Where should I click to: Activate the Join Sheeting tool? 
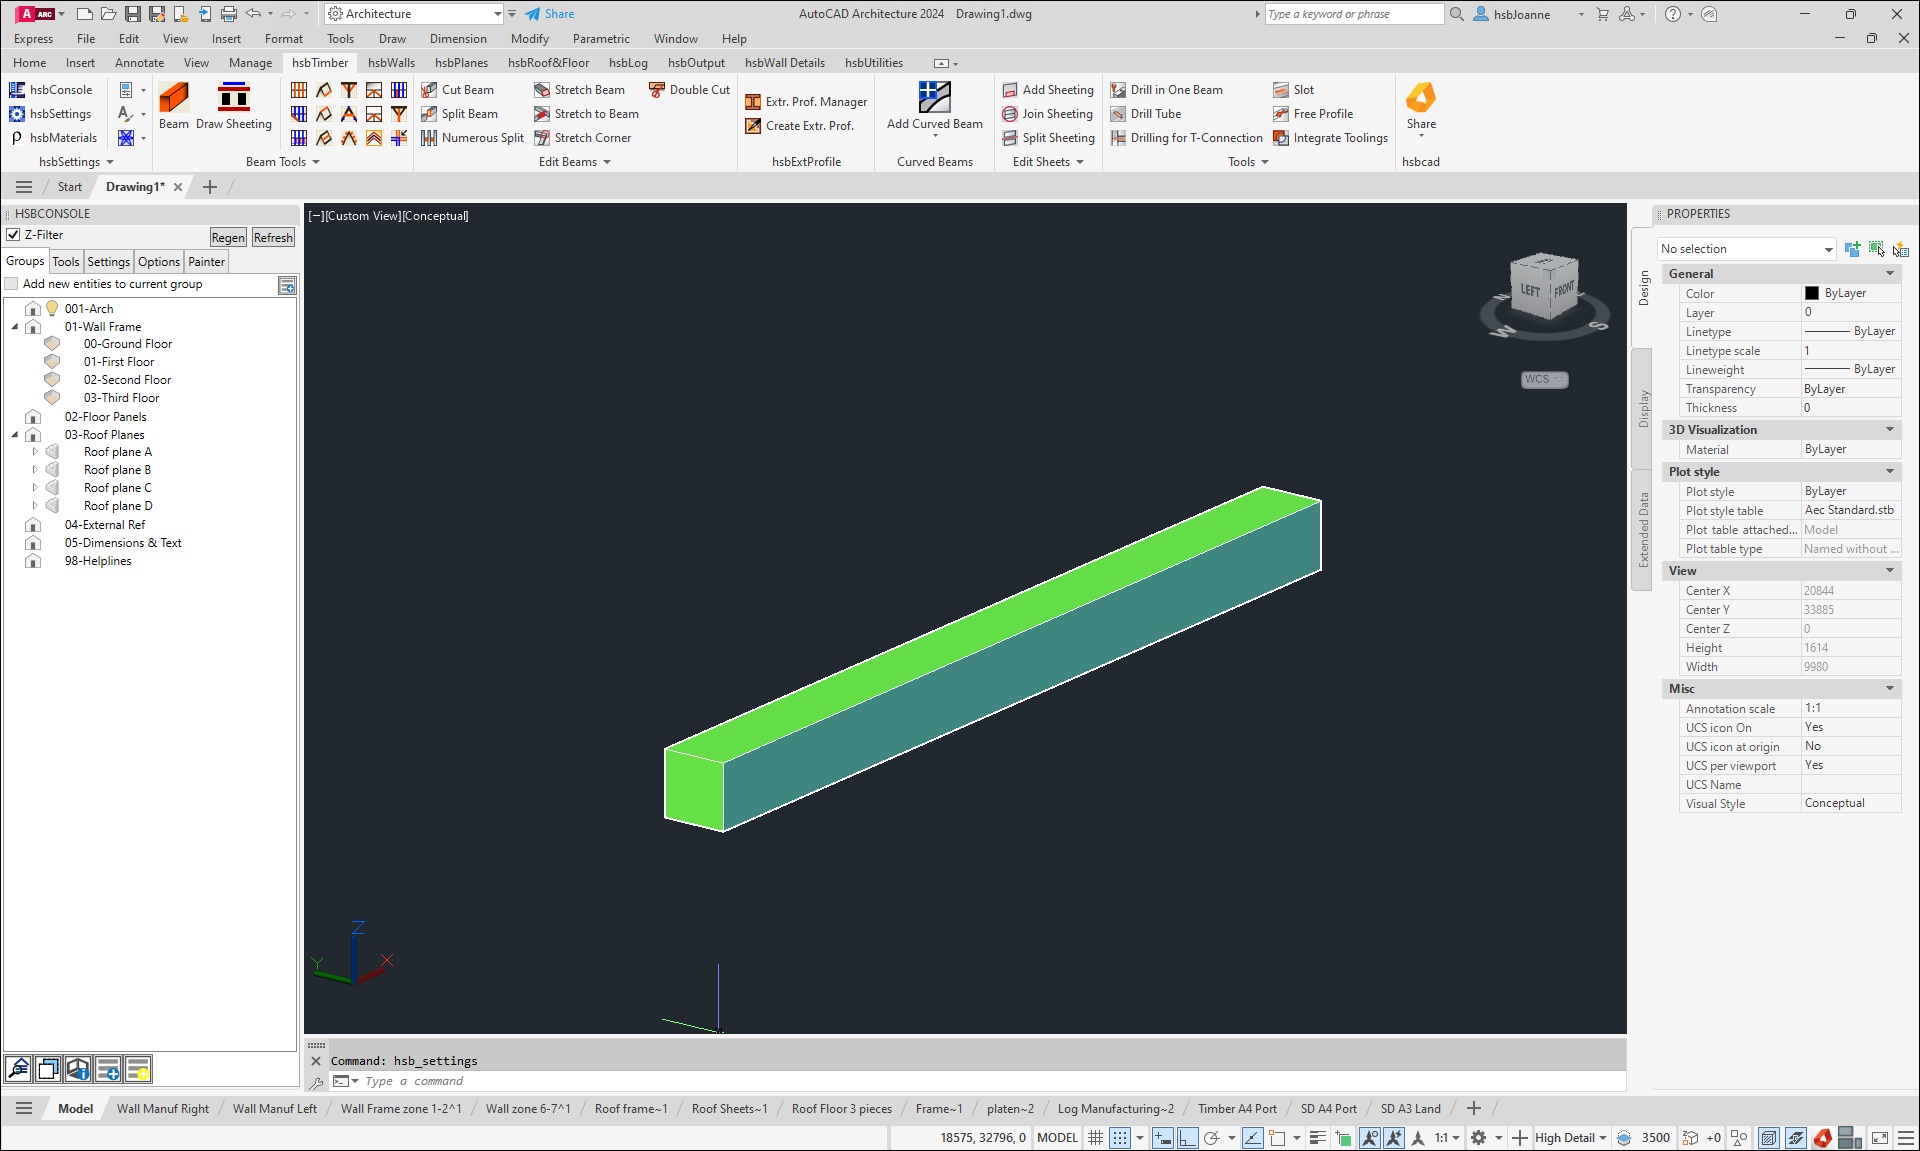1047,114
